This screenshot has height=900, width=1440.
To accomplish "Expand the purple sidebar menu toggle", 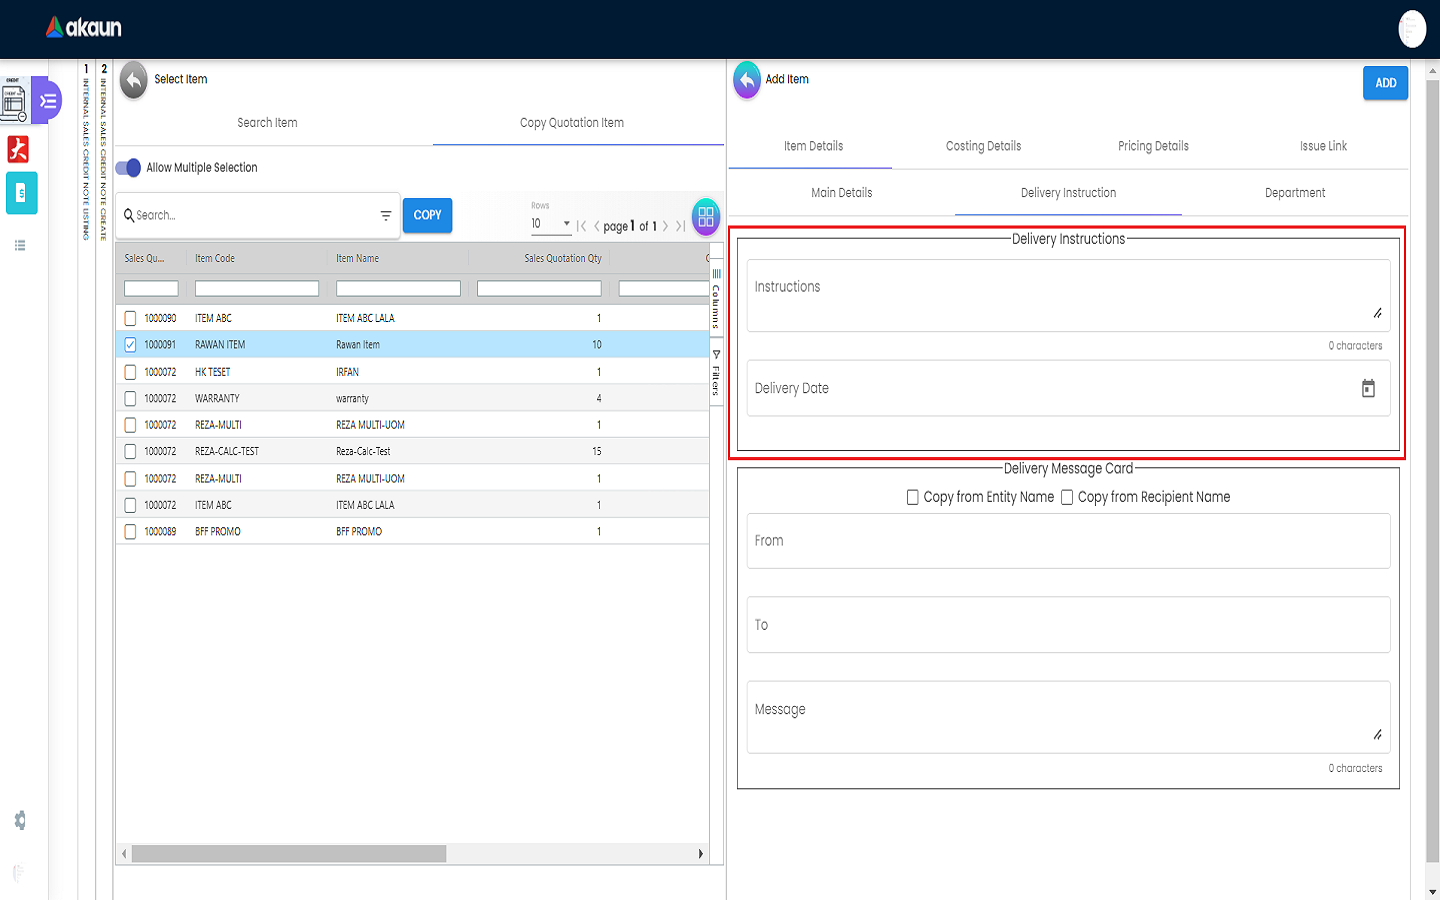I will (x=47, y=101).
